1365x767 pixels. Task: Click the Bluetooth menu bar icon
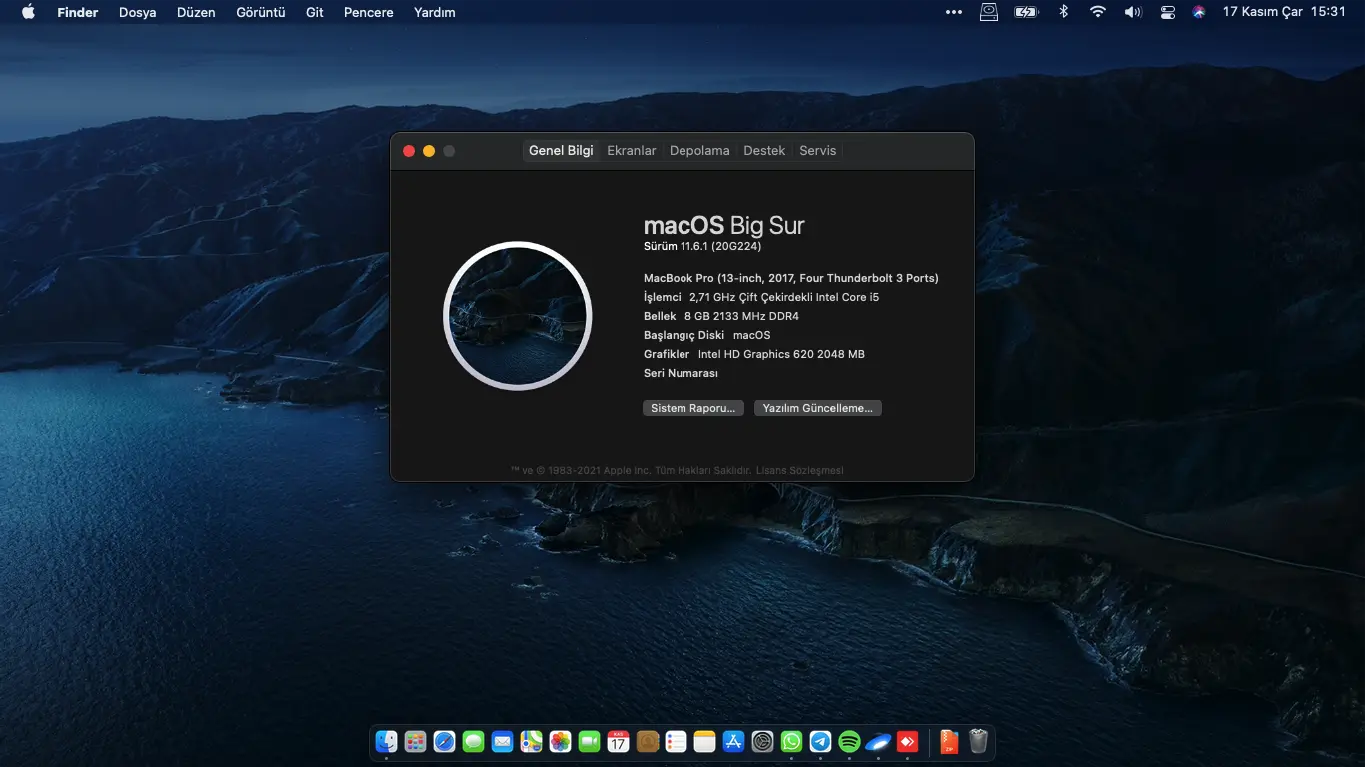[x=1064, y=12]
